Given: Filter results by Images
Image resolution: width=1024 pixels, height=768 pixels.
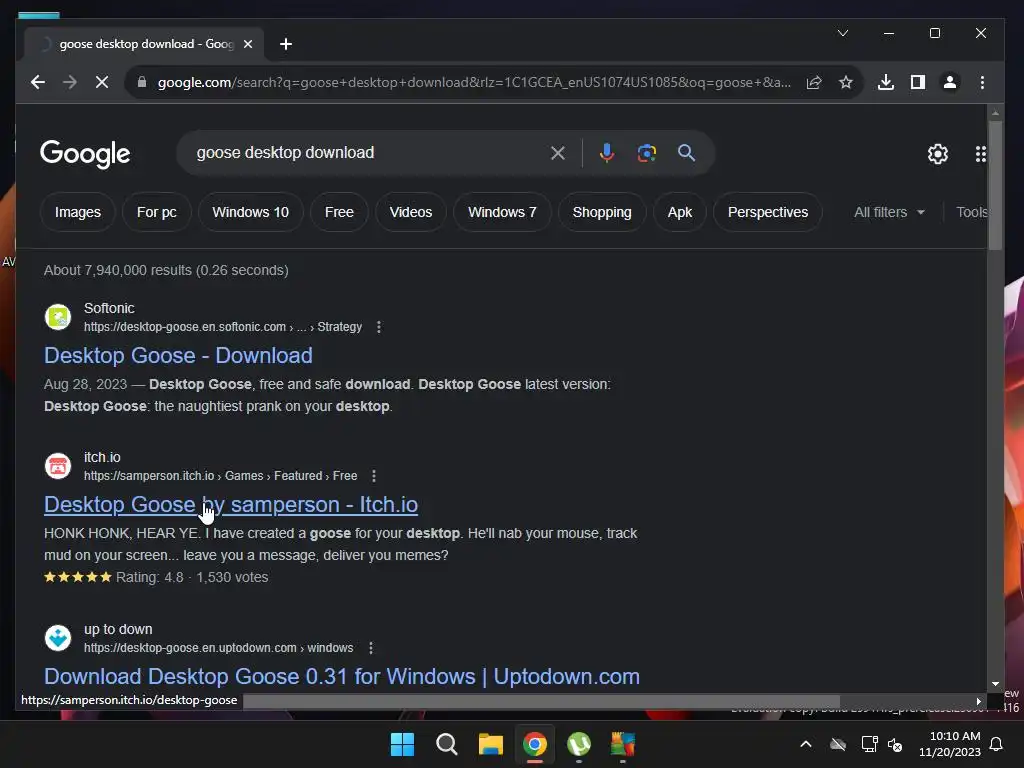Looking at the screenshot, I should click(x=78, y=212).
